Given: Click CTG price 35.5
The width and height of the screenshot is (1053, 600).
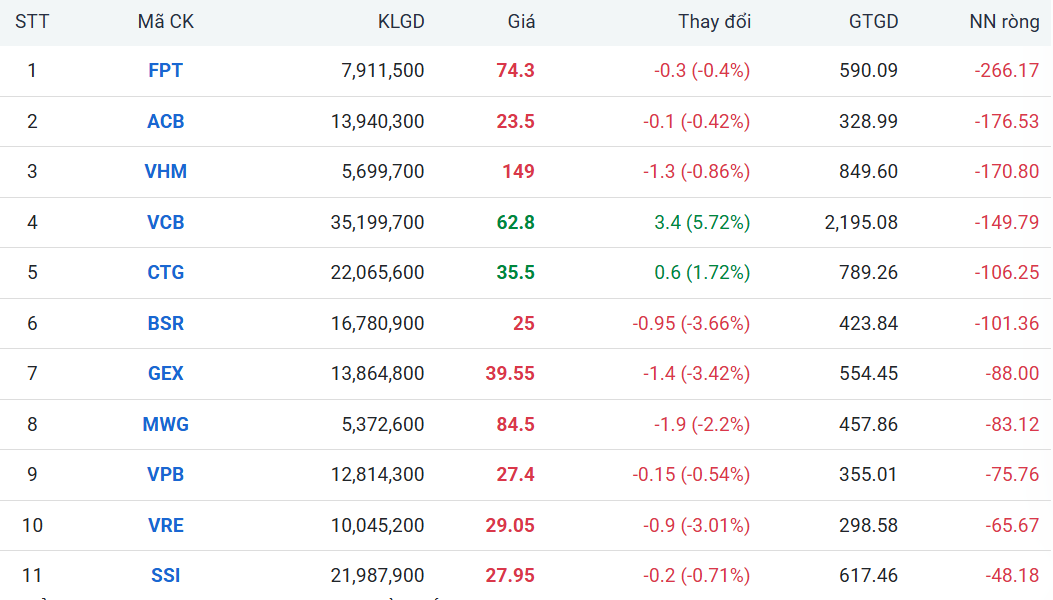Looking at the screenshot, I should 515,273.
